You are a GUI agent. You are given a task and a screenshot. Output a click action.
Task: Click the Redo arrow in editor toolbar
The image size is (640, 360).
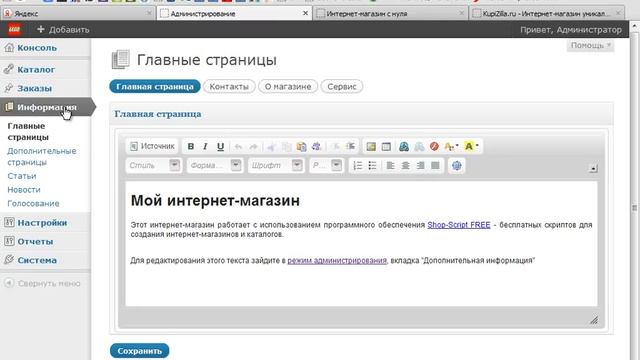click(253, 147)
